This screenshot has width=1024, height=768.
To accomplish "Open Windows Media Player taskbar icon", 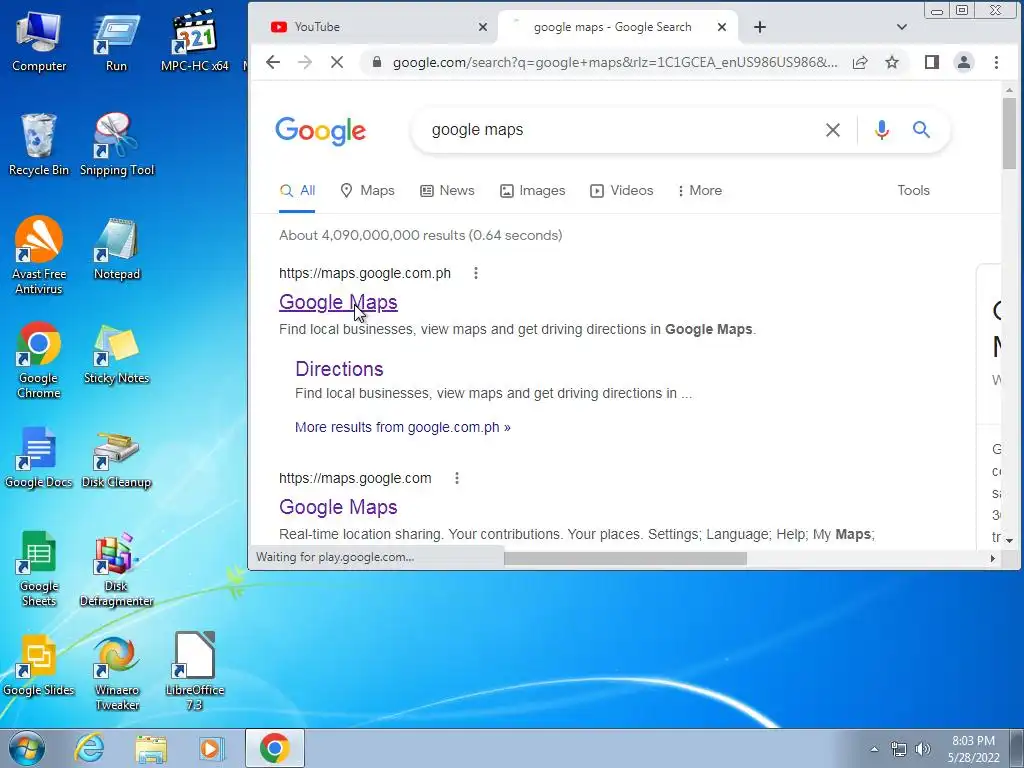I will 211,748.
